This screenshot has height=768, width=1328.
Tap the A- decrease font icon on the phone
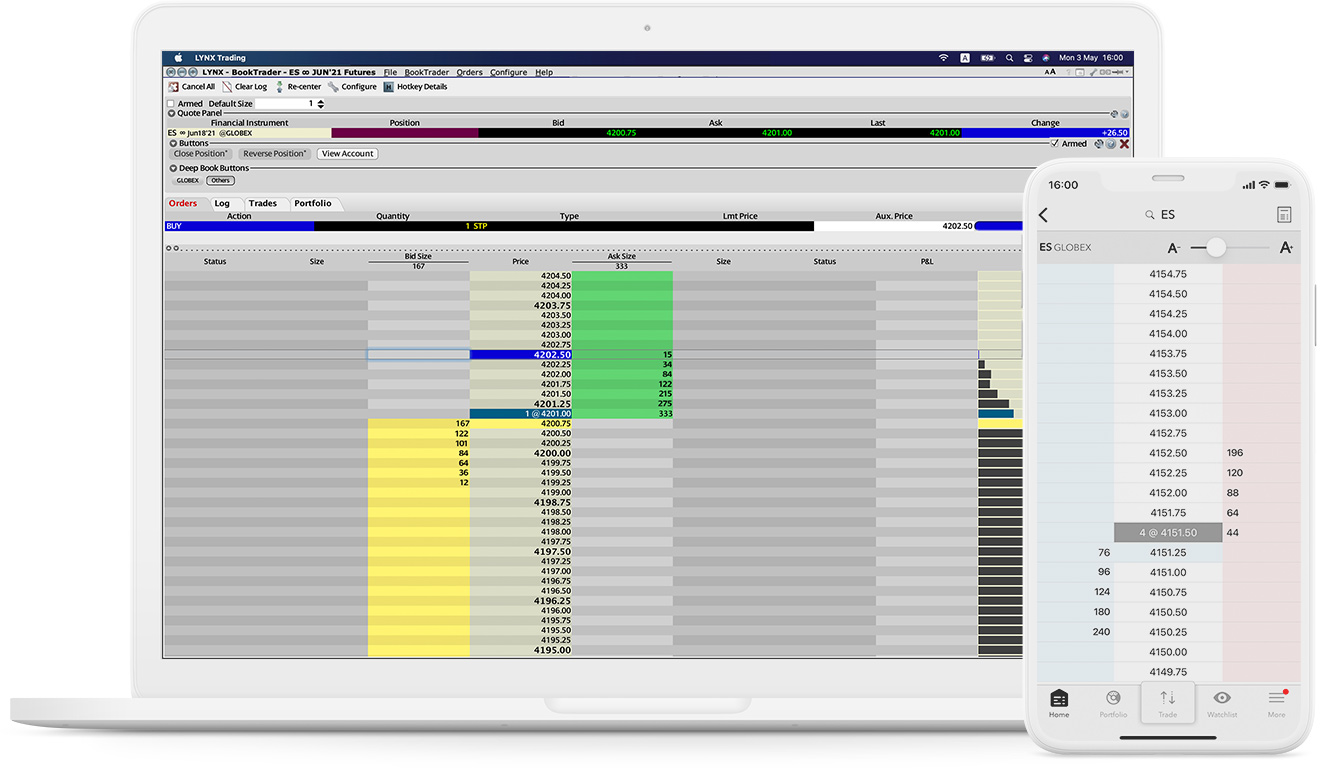[1174, 247]
